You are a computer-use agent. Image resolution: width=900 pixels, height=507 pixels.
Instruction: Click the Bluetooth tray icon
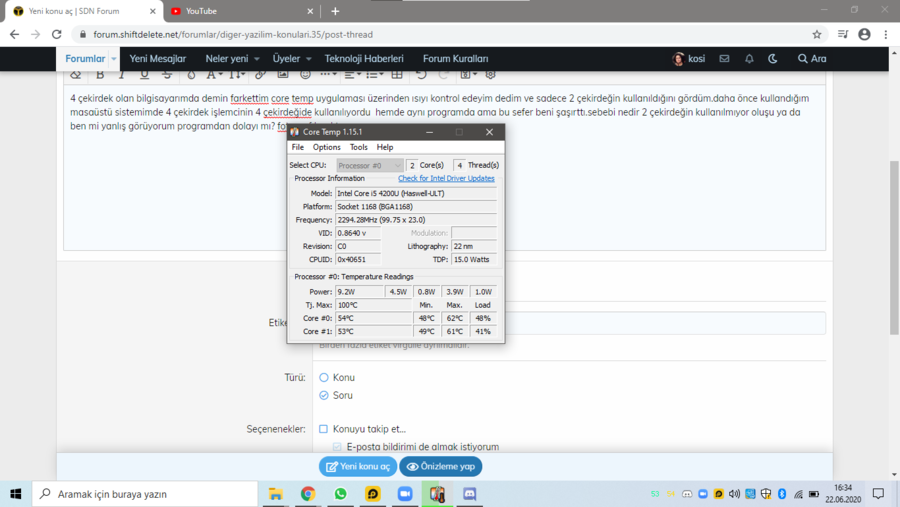pos(782,494)
